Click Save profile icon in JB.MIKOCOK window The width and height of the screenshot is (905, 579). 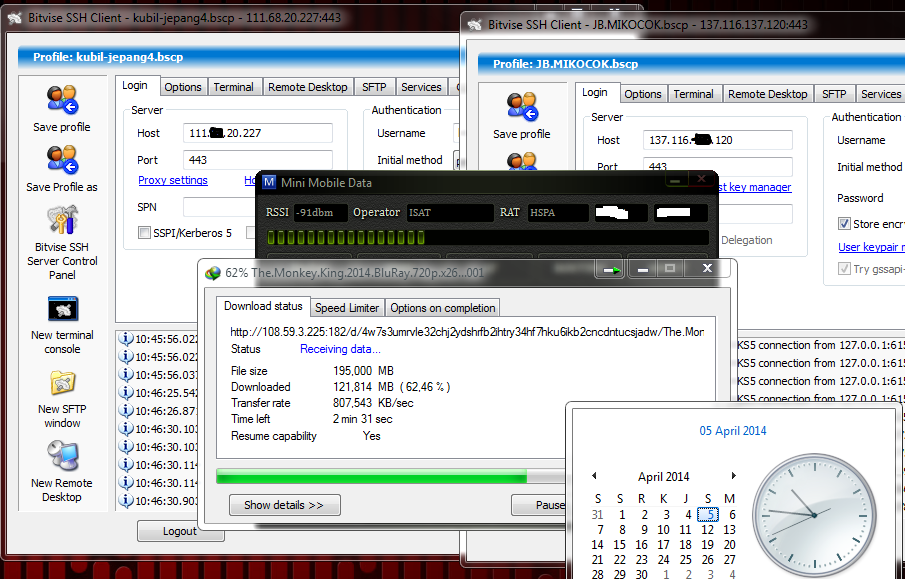click(x=521, y=105)
